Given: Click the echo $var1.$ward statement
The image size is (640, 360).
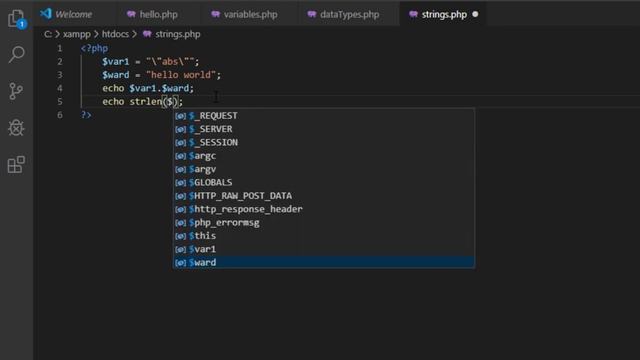Looking at the screenshot, I should (148, 88).
